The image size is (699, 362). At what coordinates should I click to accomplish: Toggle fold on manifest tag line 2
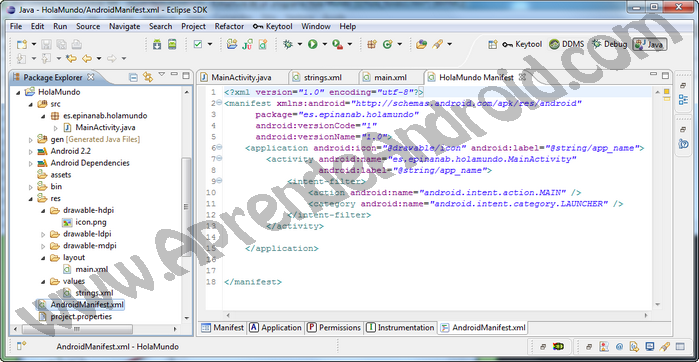pyautogui.click(x=219, y=103)
